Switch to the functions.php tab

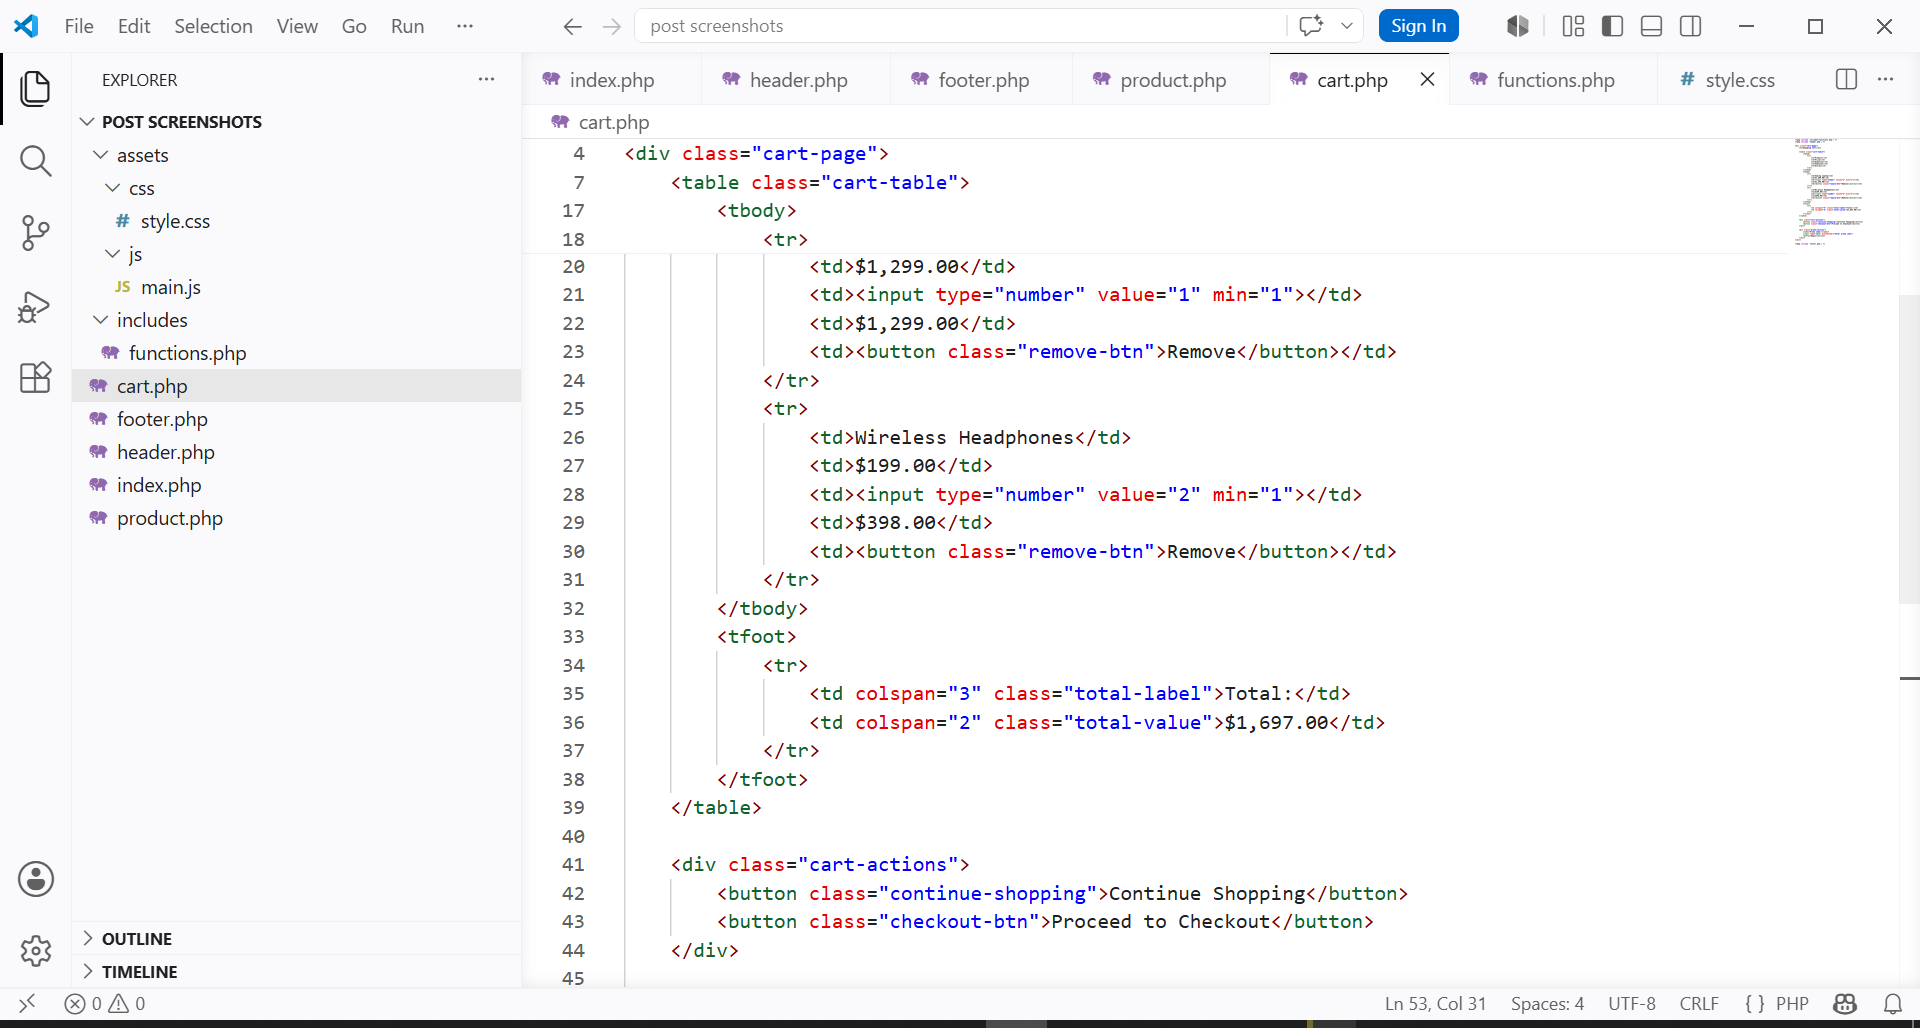coord(1555,80)
